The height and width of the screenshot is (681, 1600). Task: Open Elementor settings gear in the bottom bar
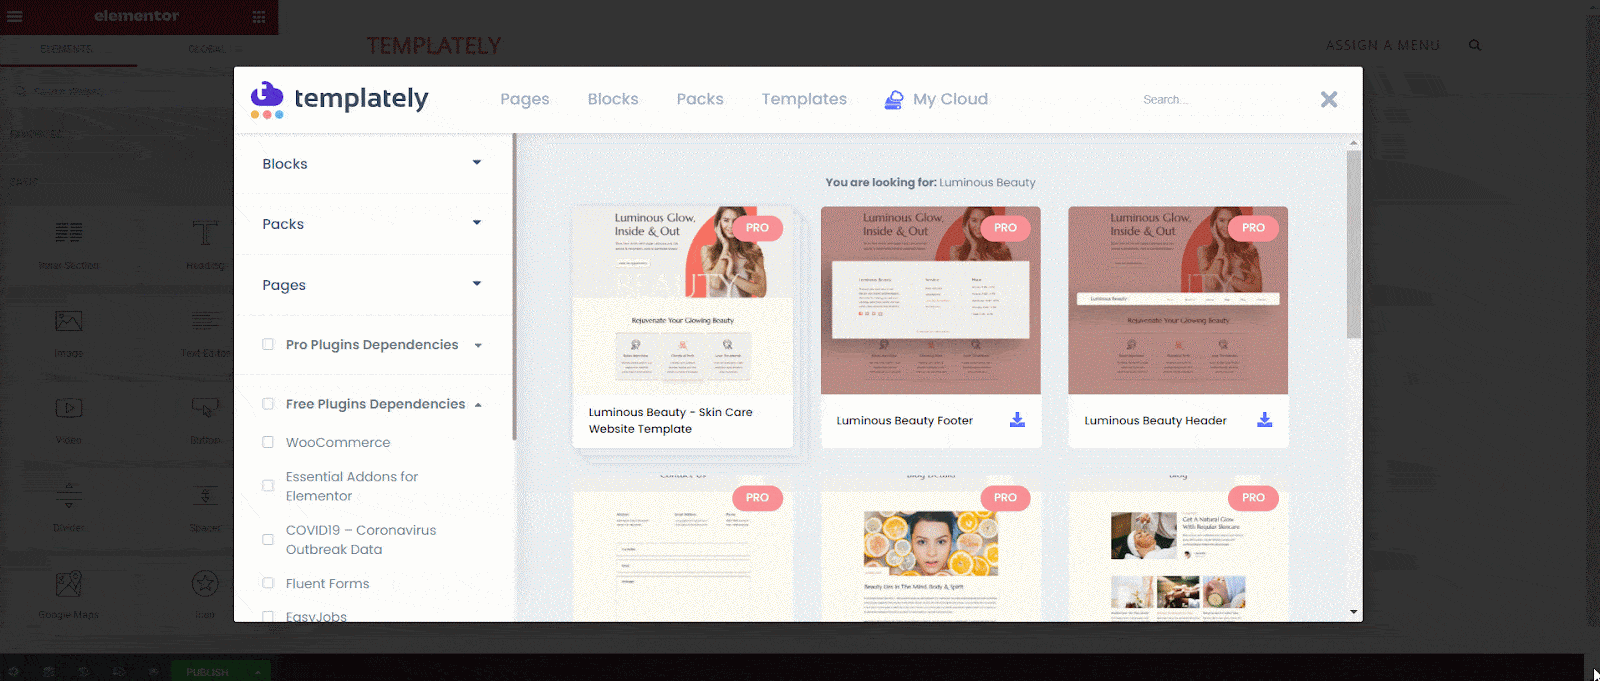pos(14,672)
